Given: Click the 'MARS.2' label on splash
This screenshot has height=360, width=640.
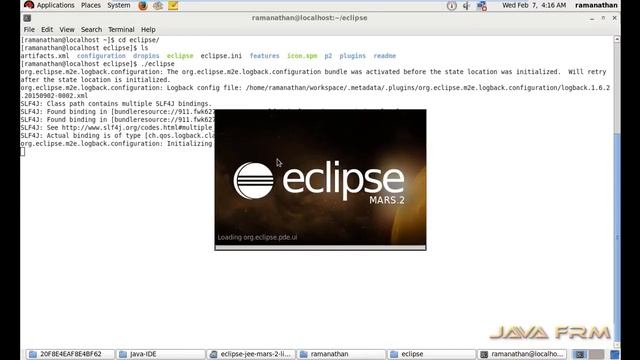Looking at the screenshot, I should pyautogui.click(x=387, y=200).
